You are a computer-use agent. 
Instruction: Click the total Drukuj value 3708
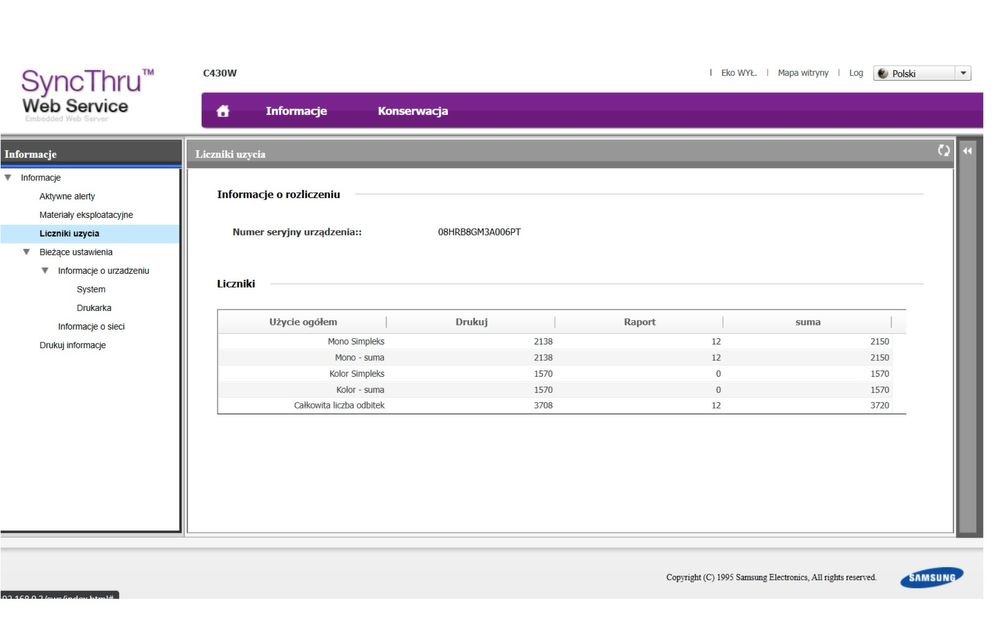pyautogui.click(x=543, y=405)
